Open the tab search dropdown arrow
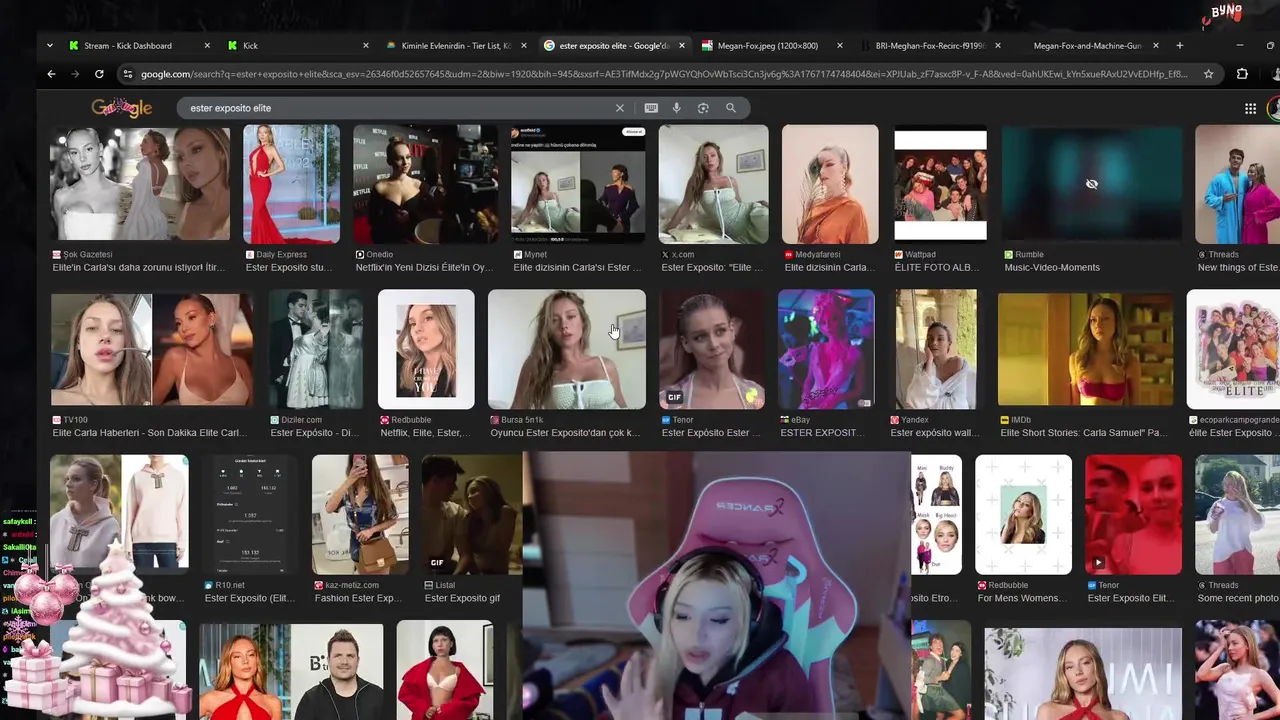 tap(50, 45)
